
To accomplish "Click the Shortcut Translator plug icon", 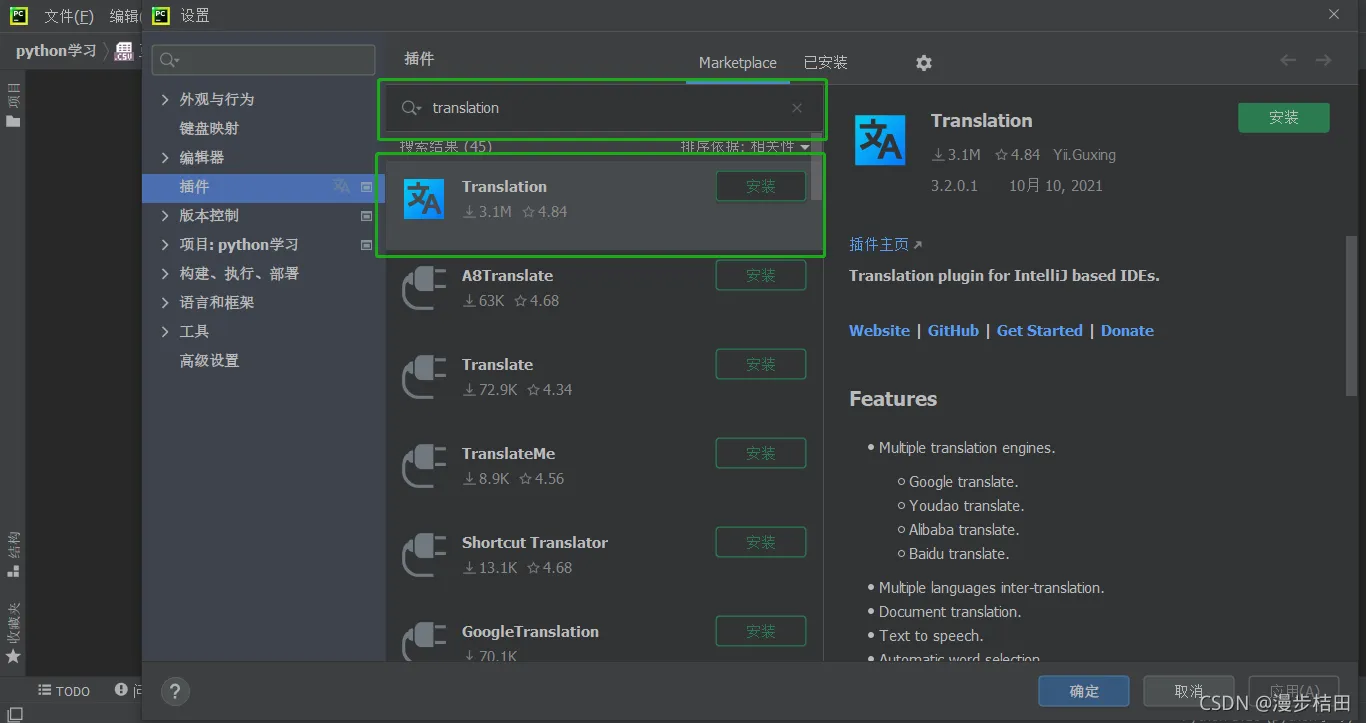I will [x=424, y=555].
